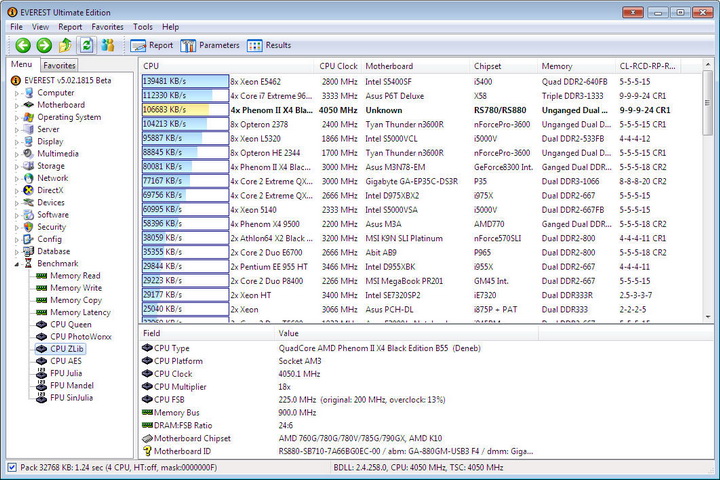The image size is (720, 480).
Task: Expand the Computer tree node
Action: [x=17, y=93]
